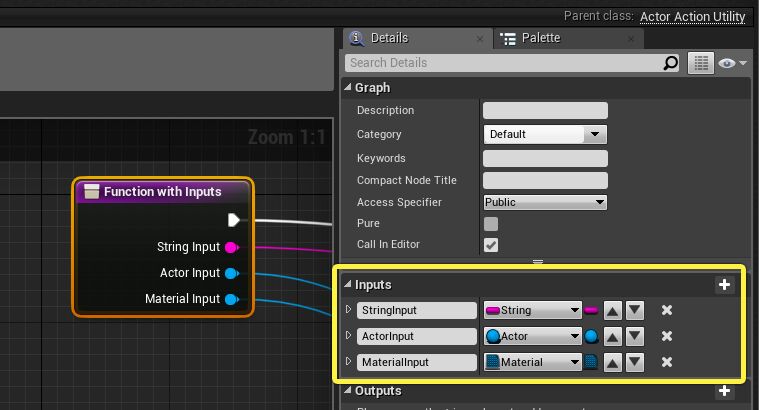
Task: Add a new input with plus button
Action: pyautogui.click(x=724, y=285)
